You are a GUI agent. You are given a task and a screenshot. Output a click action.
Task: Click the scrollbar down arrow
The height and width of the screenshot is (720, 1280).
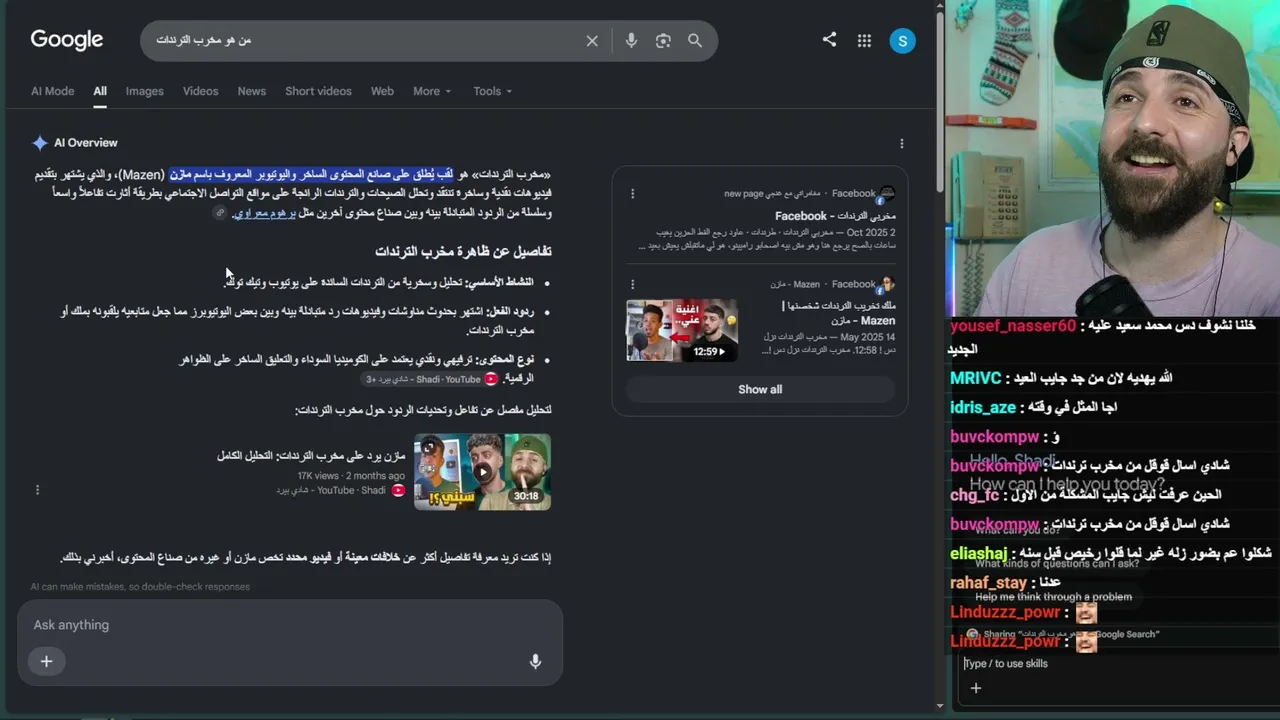[x=940, y=705]
